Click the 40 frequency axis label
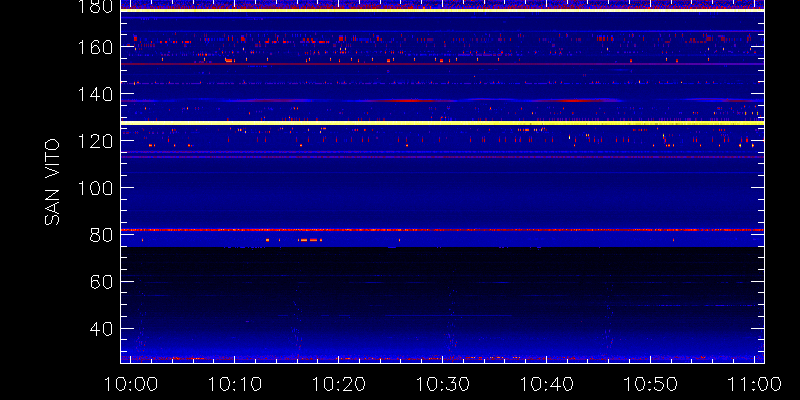This screenshot has height=400, width=800. click(101, 329)
